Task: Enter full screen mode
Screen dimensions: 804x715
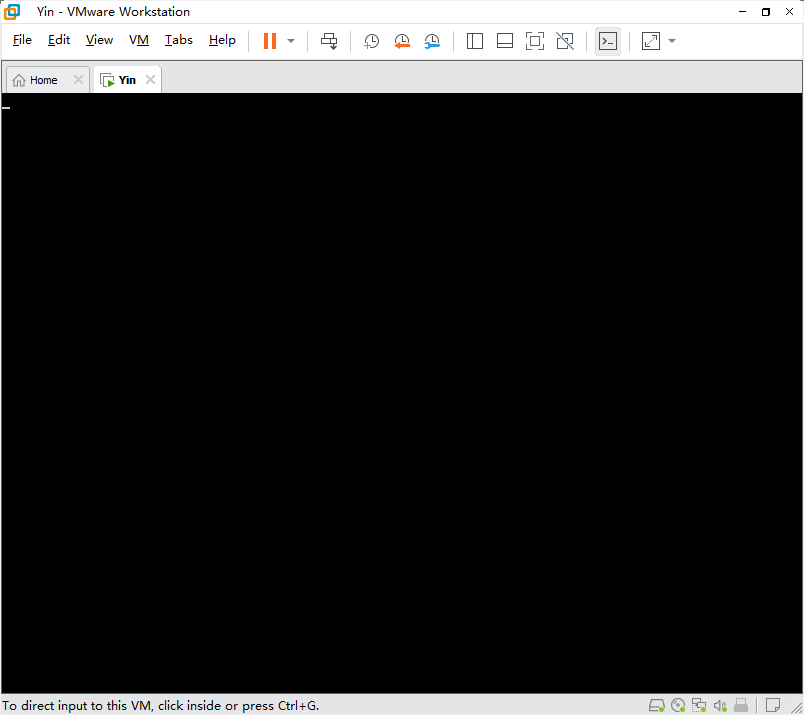Action: (535, 41)
